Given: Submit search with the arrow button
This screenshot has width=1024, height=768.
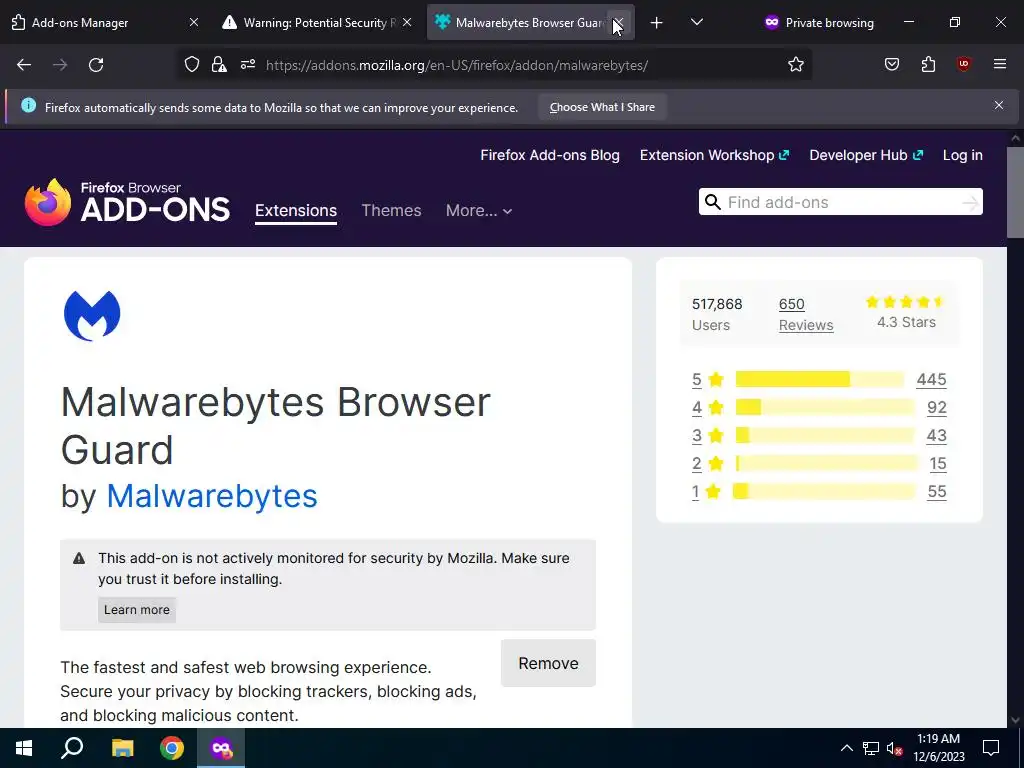Looking at the screenshot, I should [x=970, y=203].
